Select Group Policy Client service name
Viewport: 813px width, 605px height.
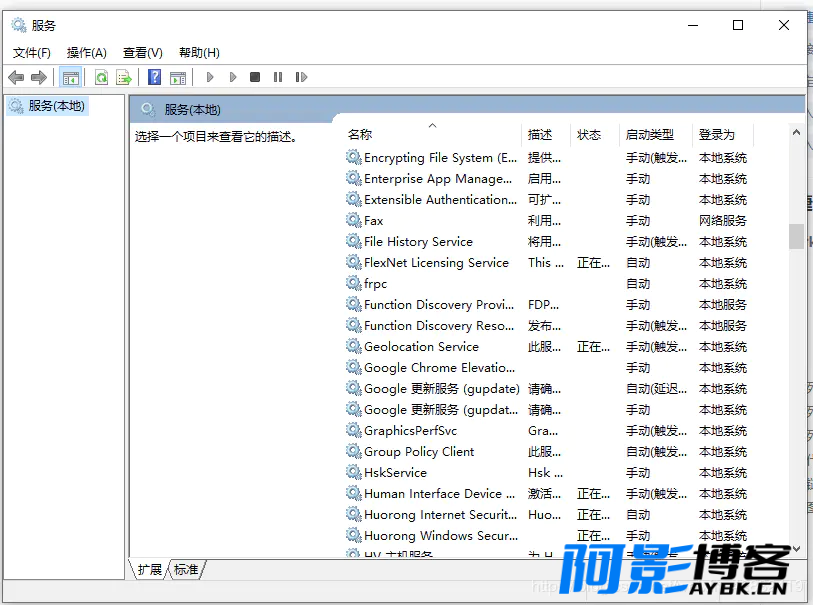tap(419, 452)
